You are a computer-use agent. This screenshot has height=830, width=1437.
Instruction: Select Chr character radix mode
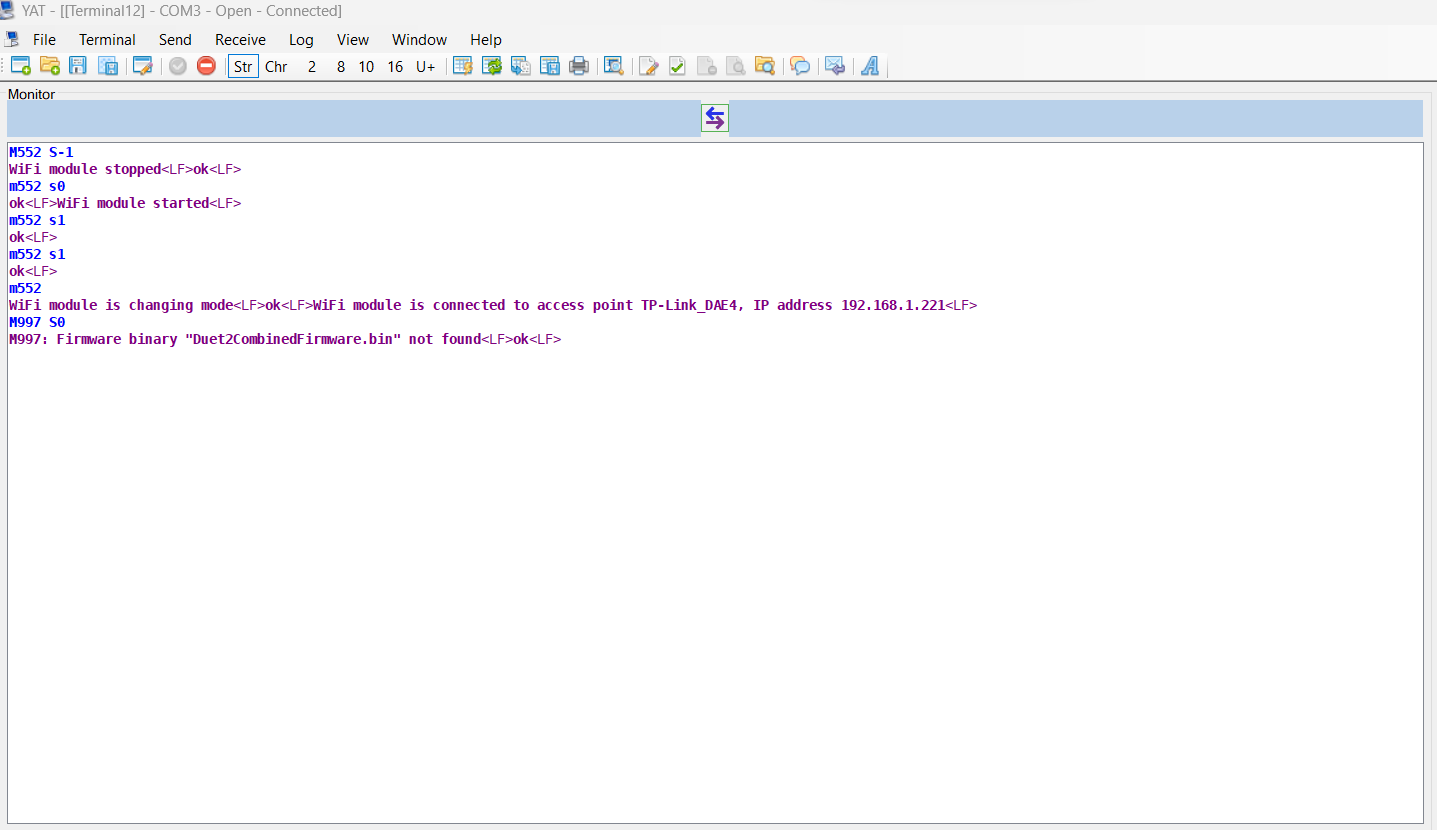(276, 67)
